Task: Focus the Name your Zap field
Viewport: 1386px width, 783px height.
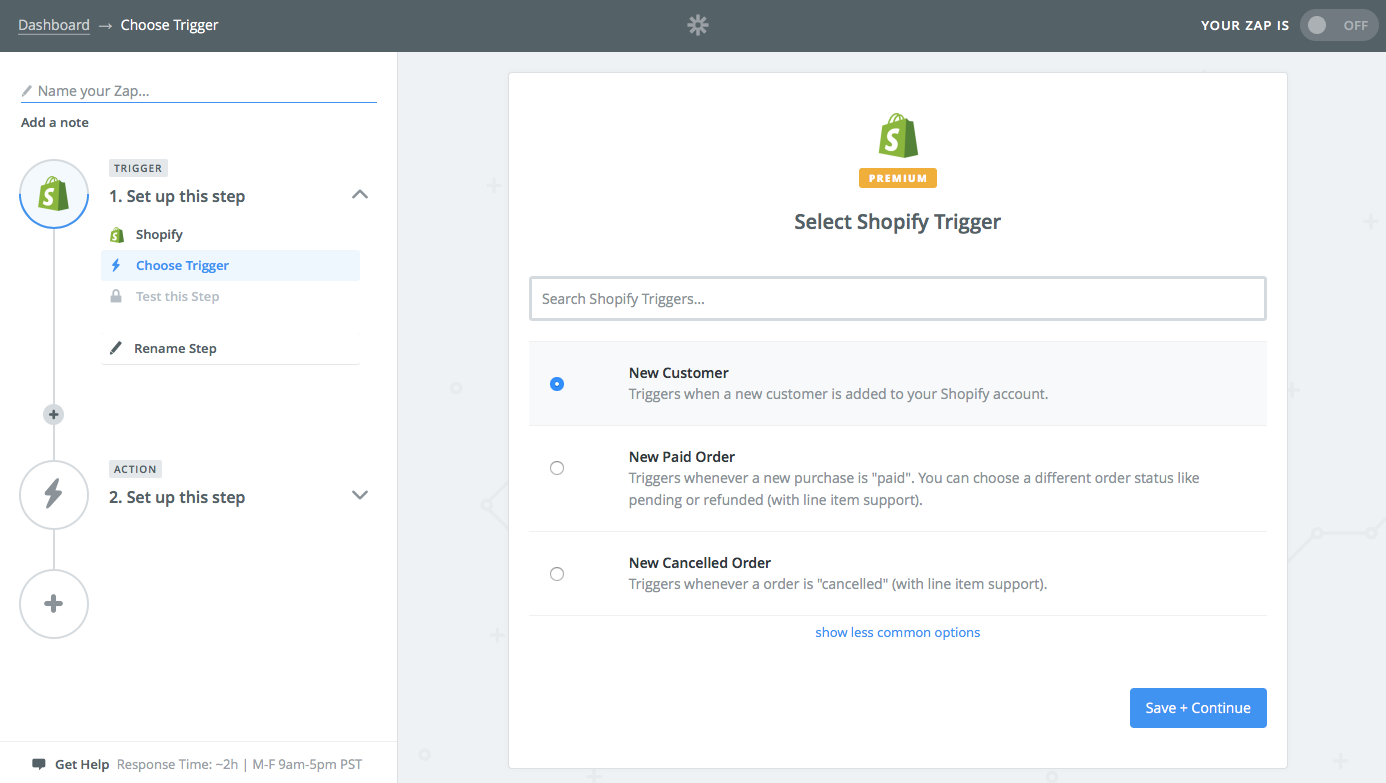Action: pos(199,91)
